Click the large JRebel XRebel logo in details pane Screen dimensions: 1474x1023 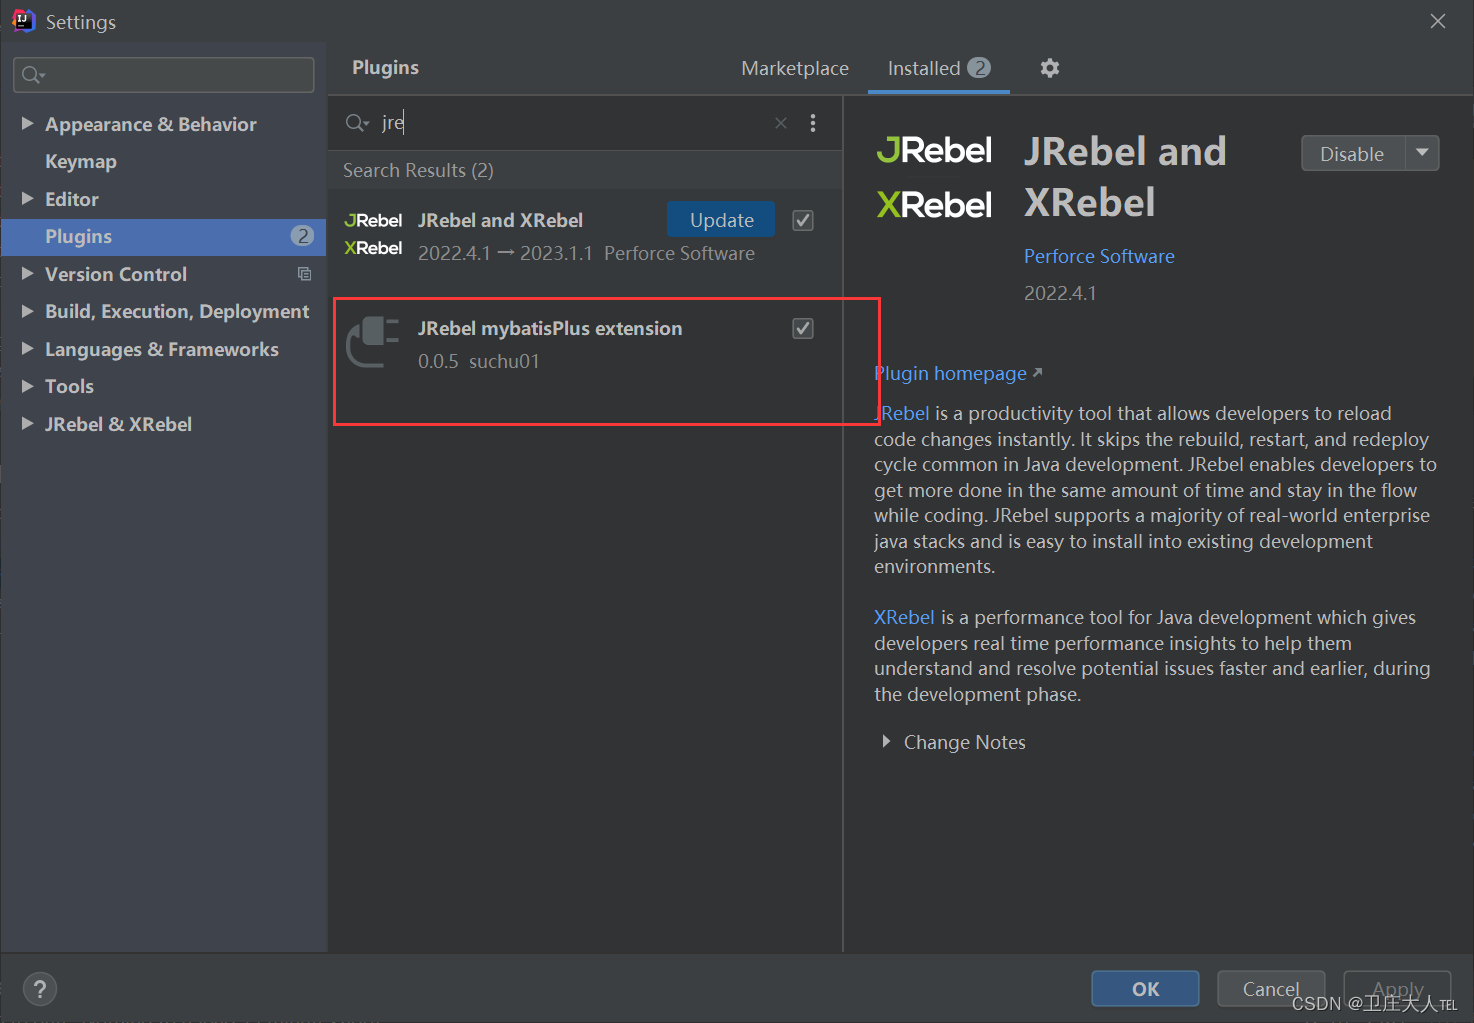(934, 177)
